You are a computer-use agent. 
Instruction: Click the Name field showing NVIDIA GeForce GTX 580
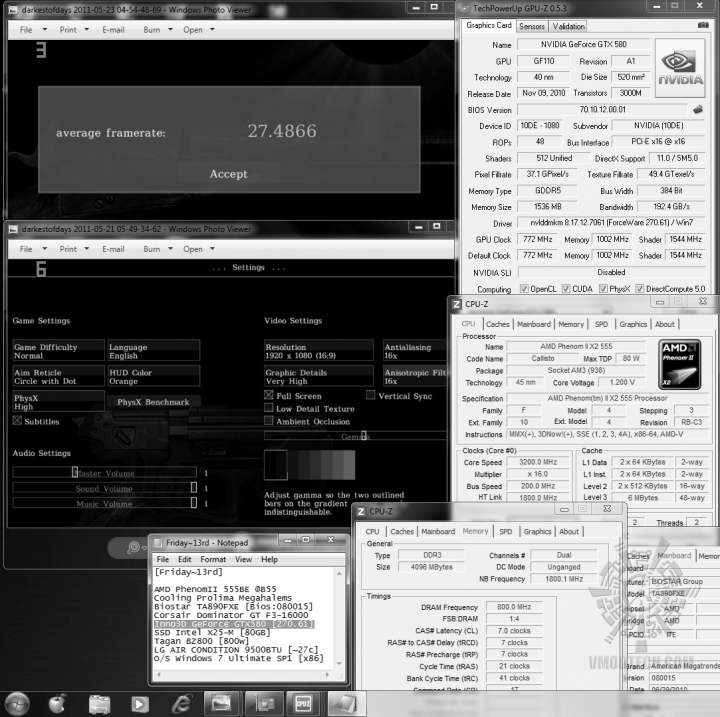coord(584,45)
